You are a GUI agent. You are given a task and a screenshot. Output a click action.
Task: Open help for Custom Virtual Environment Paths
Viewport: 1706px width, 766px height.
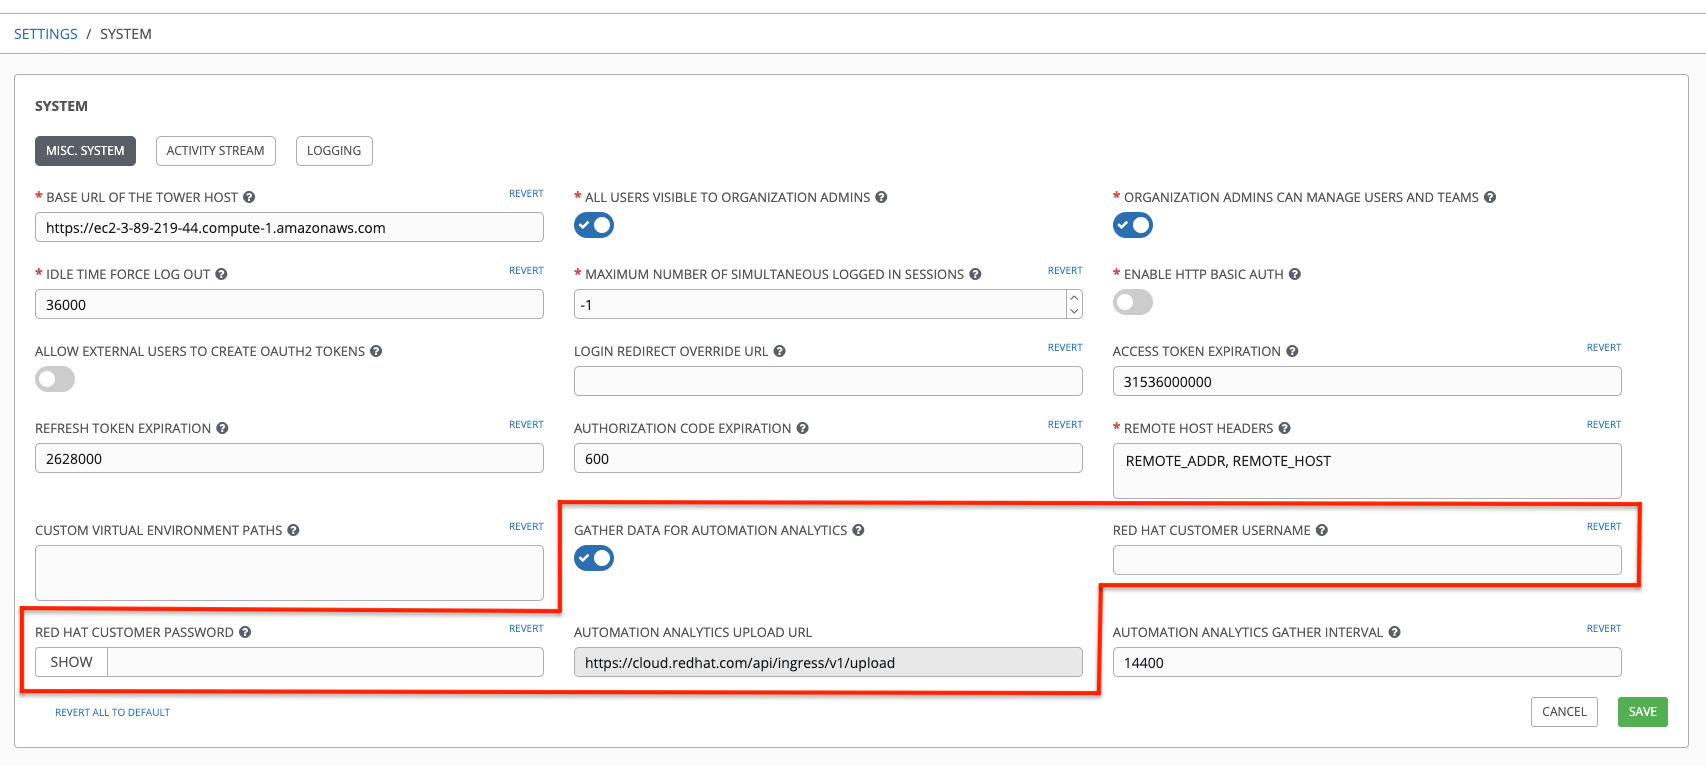coord(293,531)
